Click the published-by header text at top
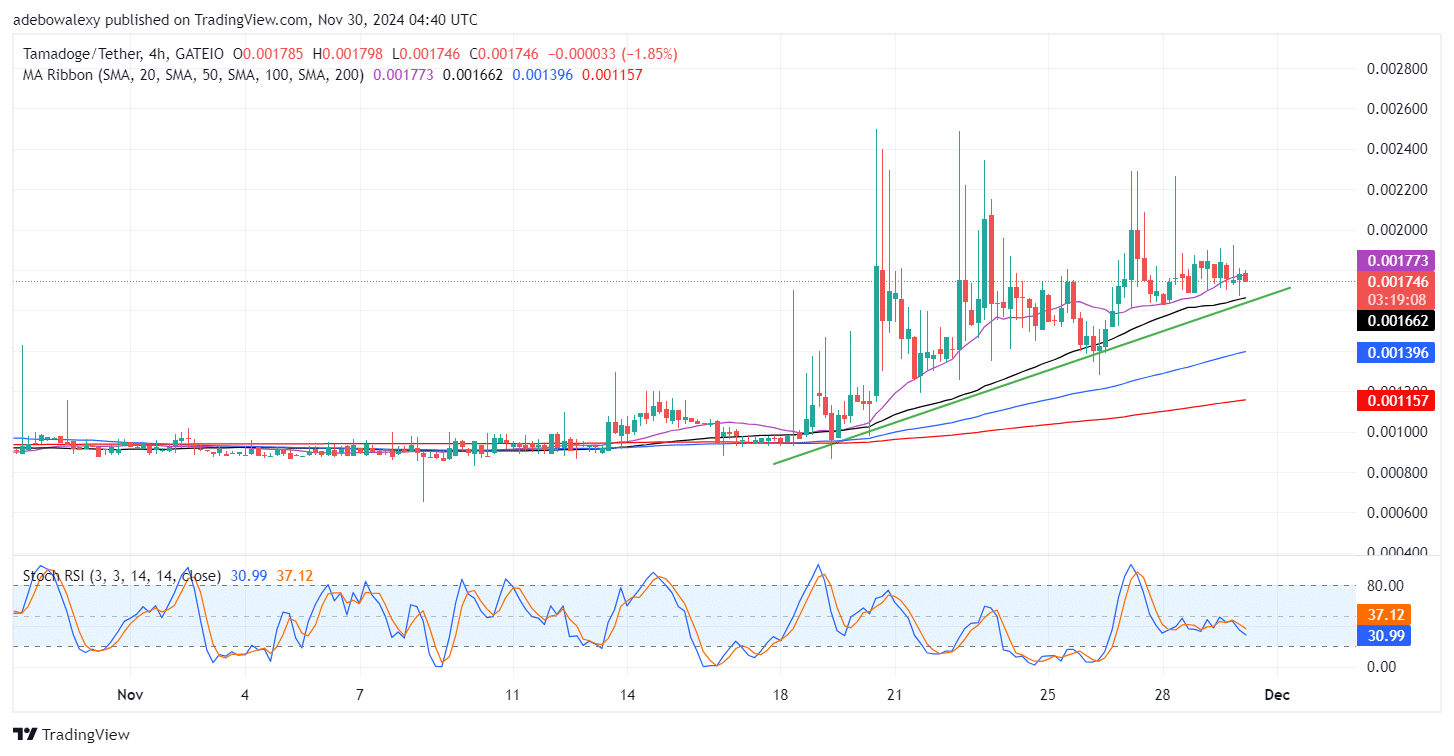 tap(245, 19)
